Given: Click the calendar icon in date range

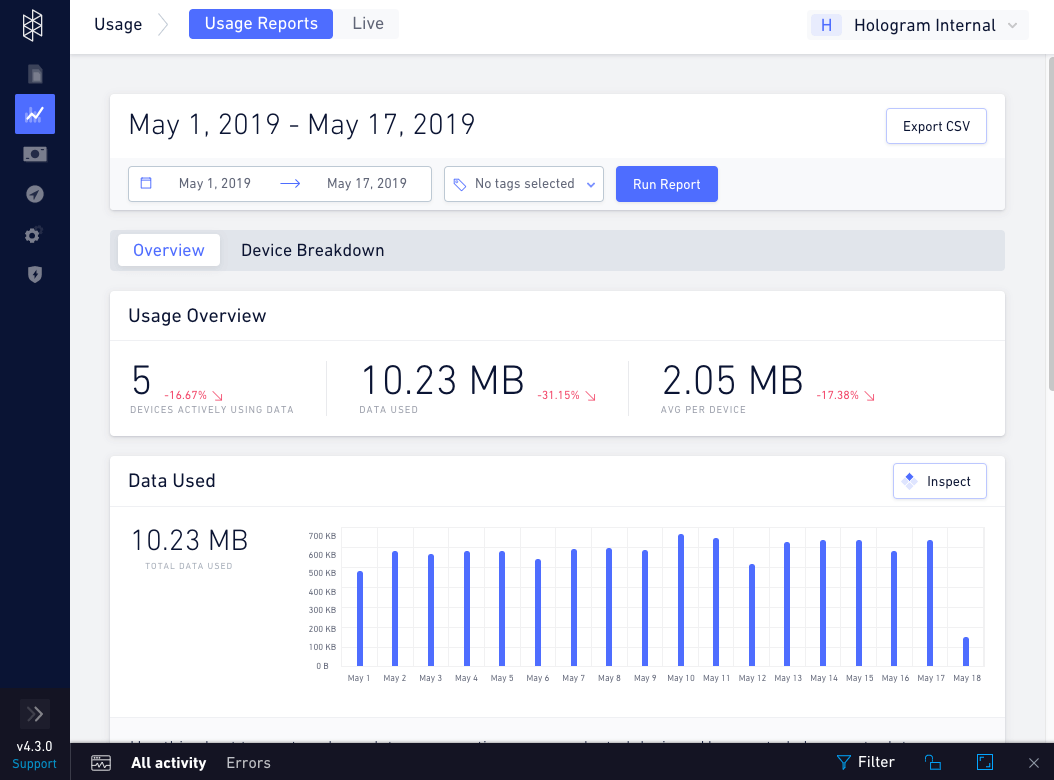Looking at the screenshot, I should click(x=146, y=183).
